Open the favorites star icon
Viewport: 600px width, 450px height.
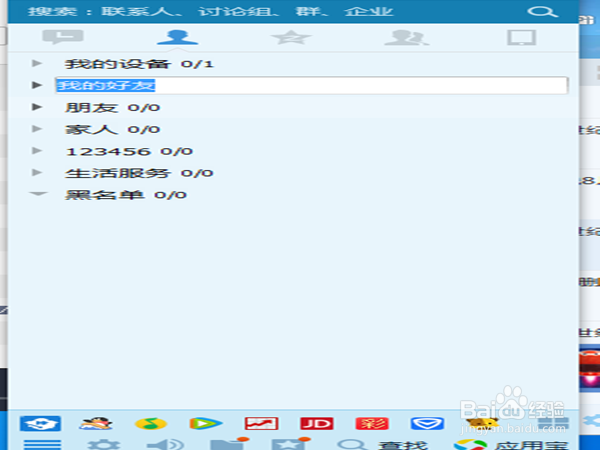tap(291, 444)
